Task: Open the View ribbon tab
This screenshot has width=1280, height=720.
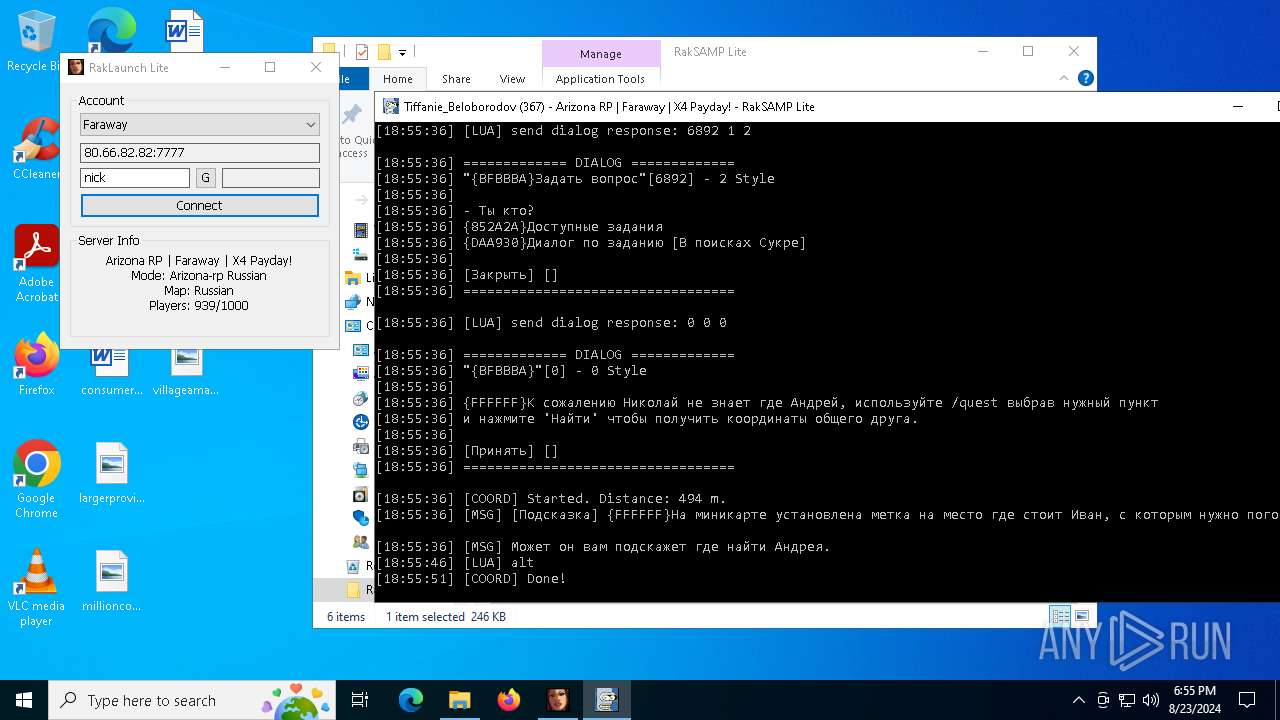Action: [x=512, y=79]
